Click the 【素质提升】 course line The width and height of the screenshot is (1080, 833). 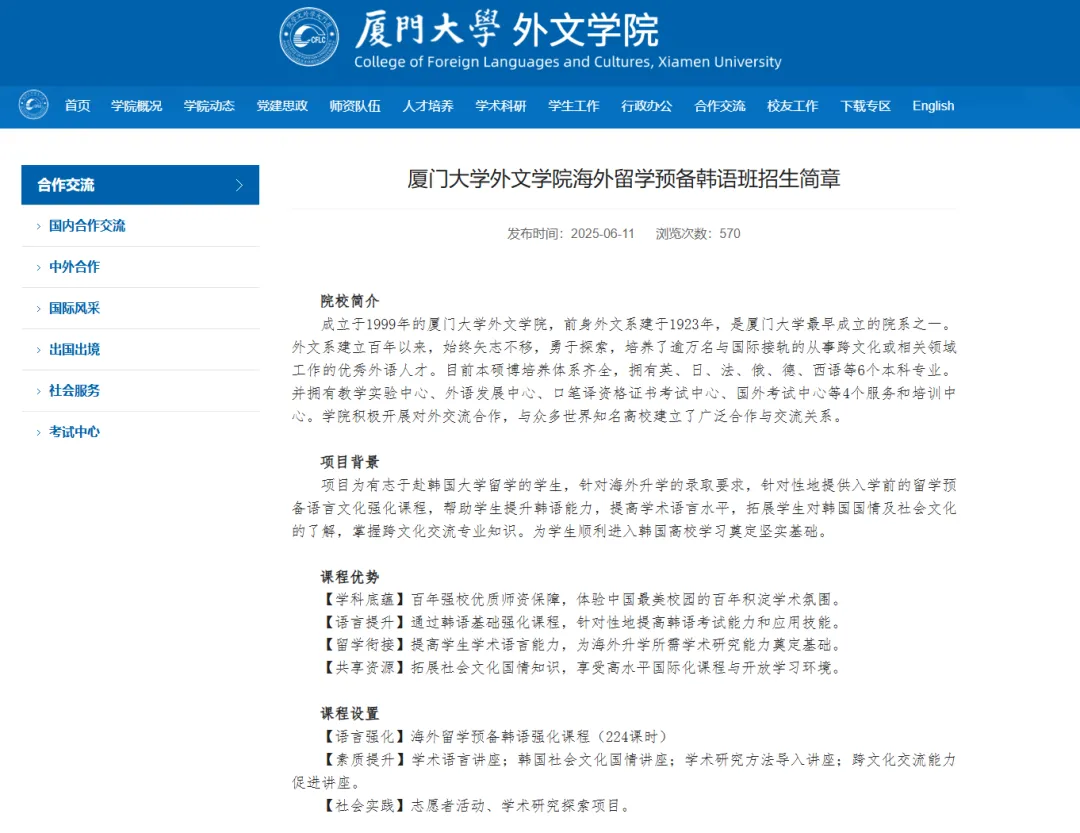click(624, 770)
